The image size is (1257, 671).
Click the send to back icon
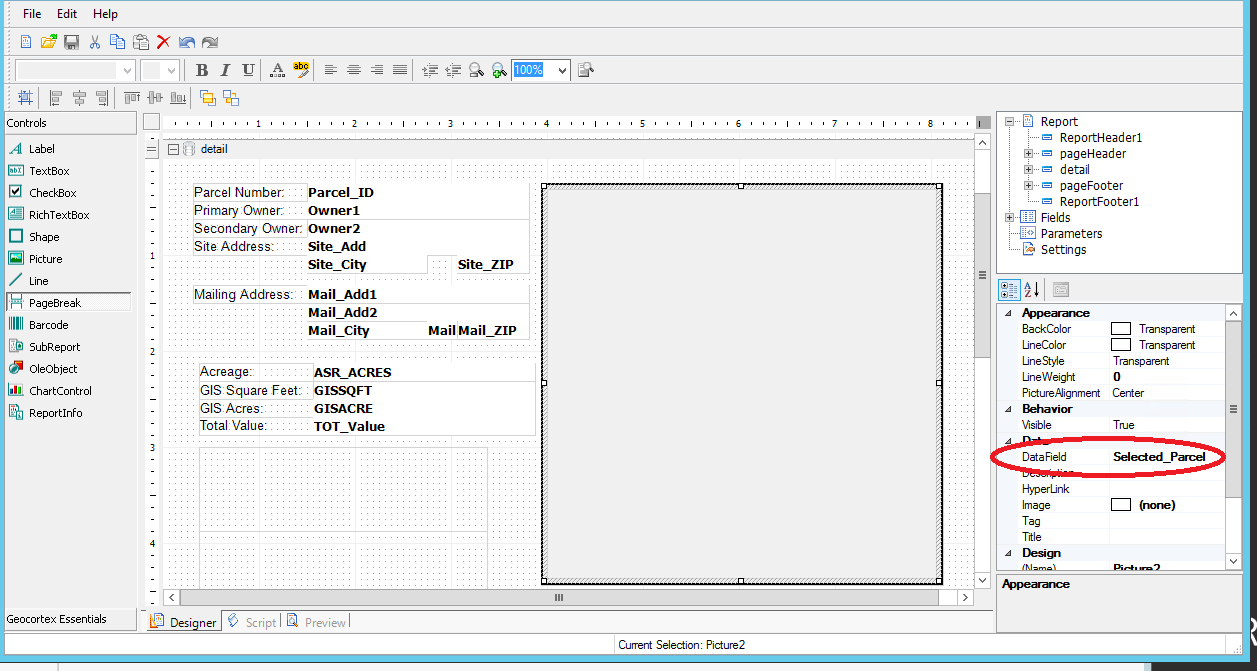(x=231, y=98)
